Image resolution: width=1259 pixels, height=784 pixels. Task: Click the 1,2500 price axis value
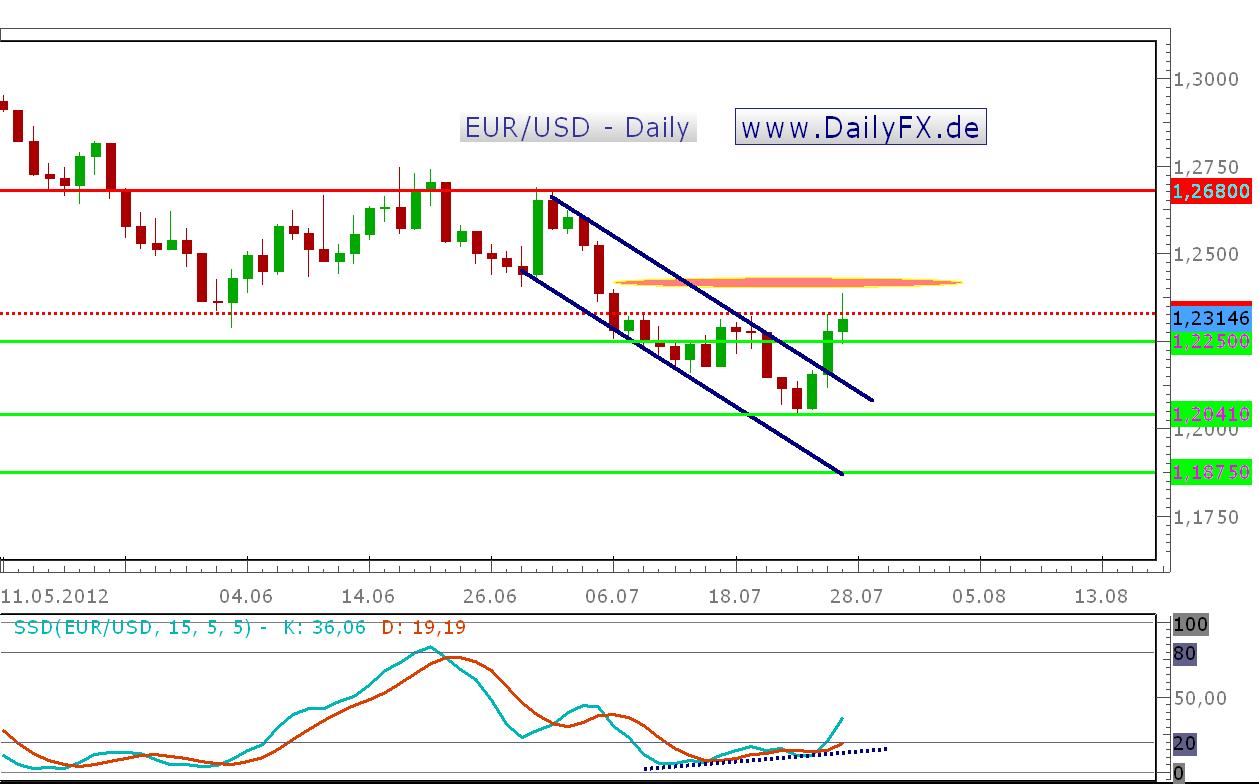[x=1207, y=254]
